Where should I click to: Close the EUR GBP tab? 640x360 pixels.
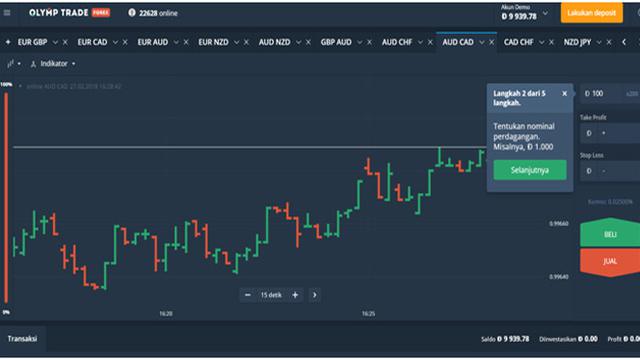[x=65, y=42]
